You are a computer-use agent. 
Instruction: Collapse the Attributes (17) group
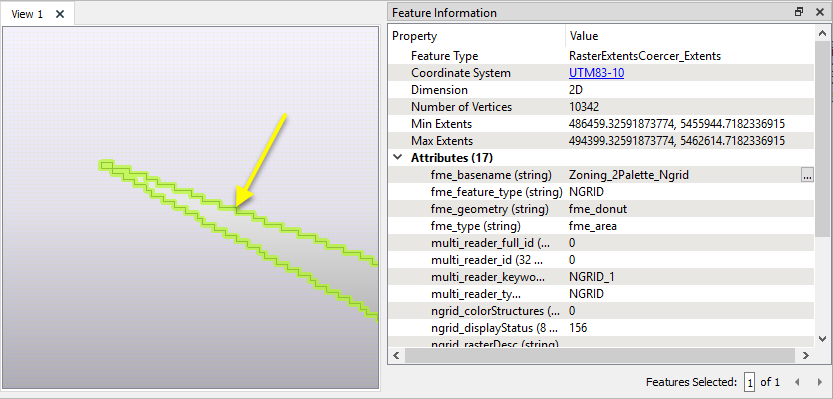(x=396, y=158)
